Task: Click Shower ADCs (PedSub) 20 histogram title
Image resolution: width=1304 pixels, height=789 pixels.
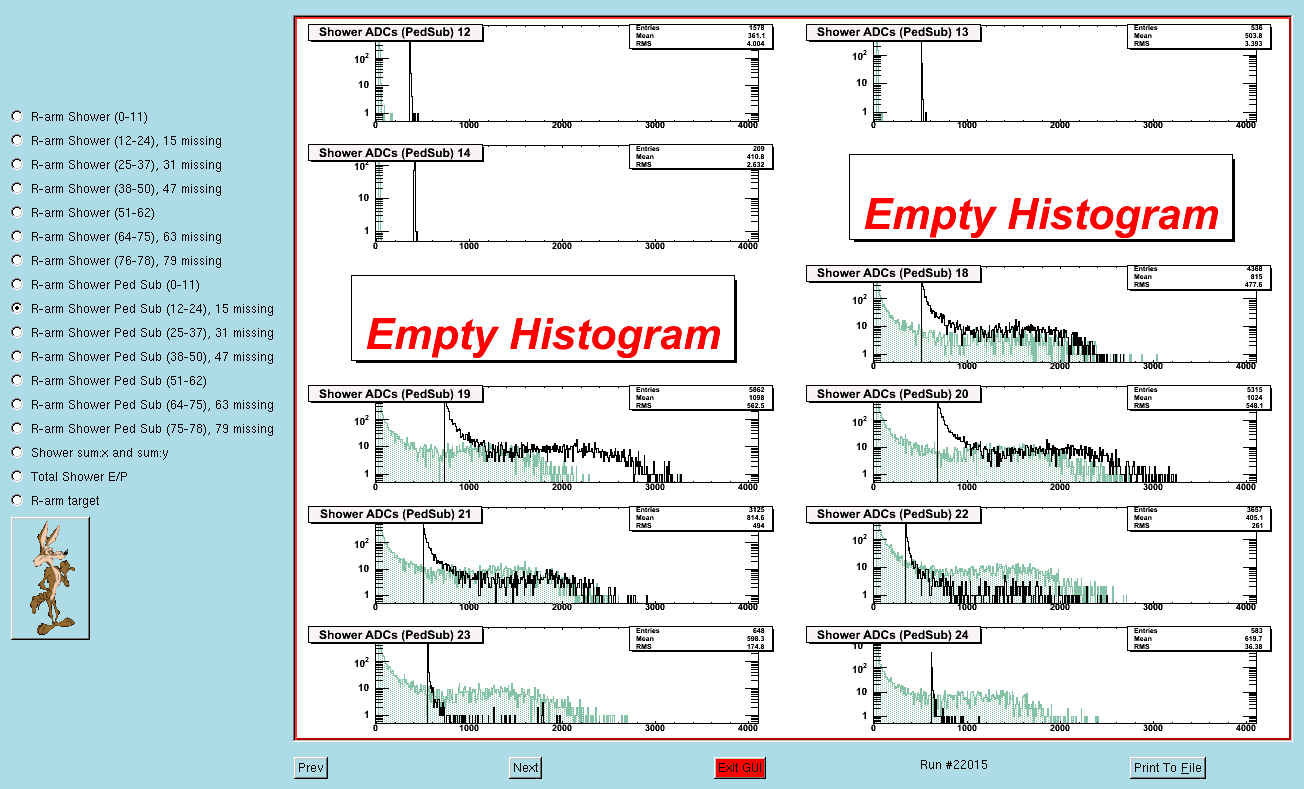Action: coord(893,394)
